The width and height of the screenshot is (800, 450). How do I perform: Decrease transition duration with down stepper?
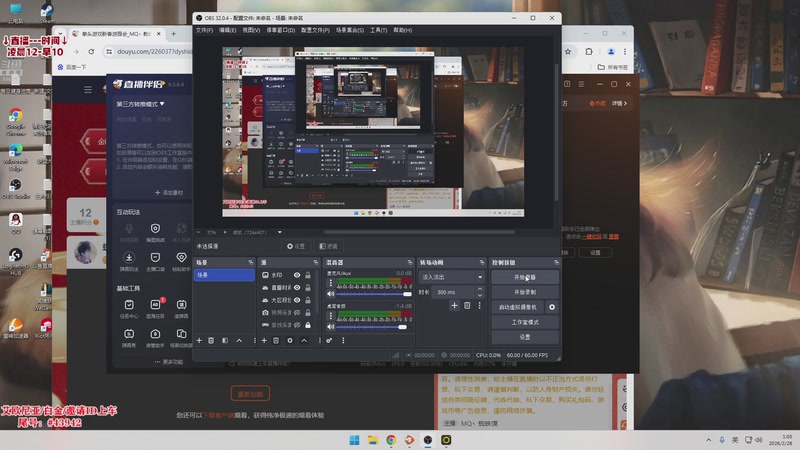[480, 295]
